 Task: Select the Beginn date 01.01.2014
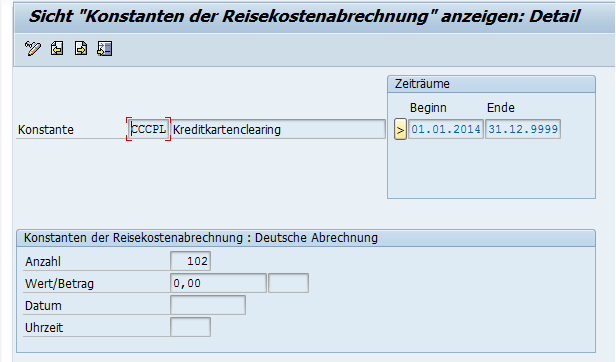pos(446,129)
